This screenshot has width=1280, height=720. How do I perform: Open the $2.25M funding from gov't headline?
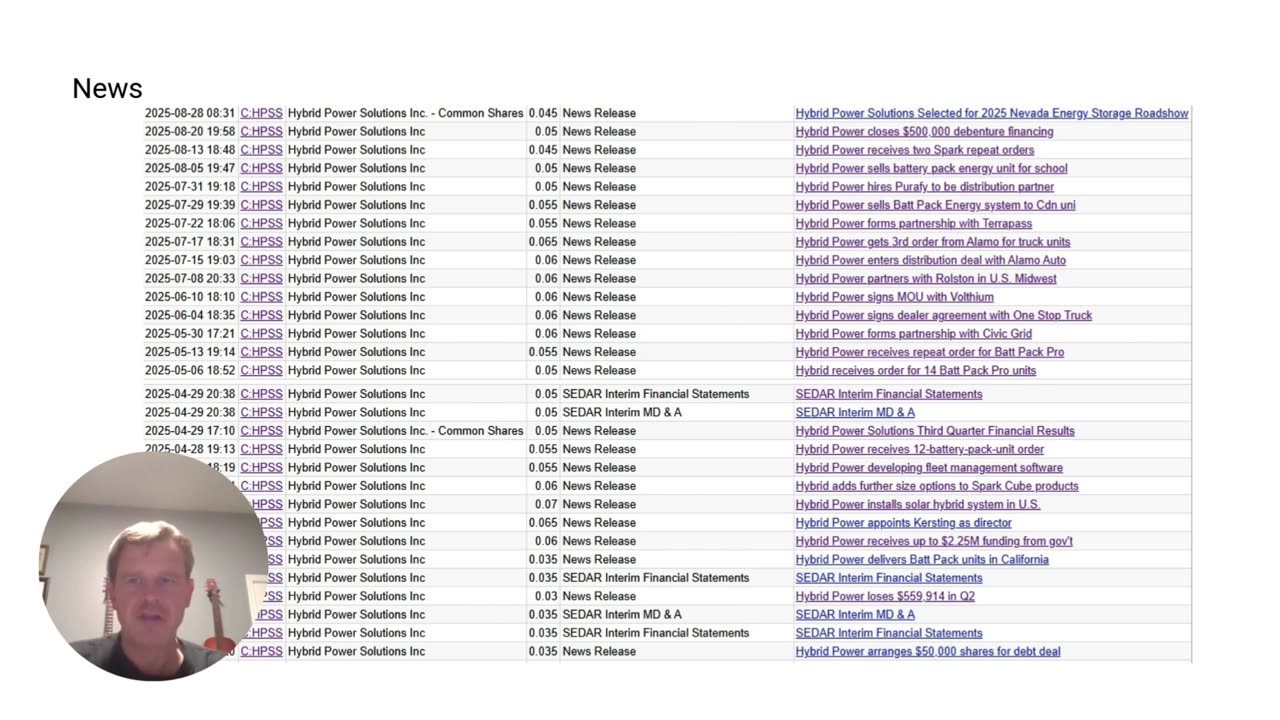click(933, 541)
